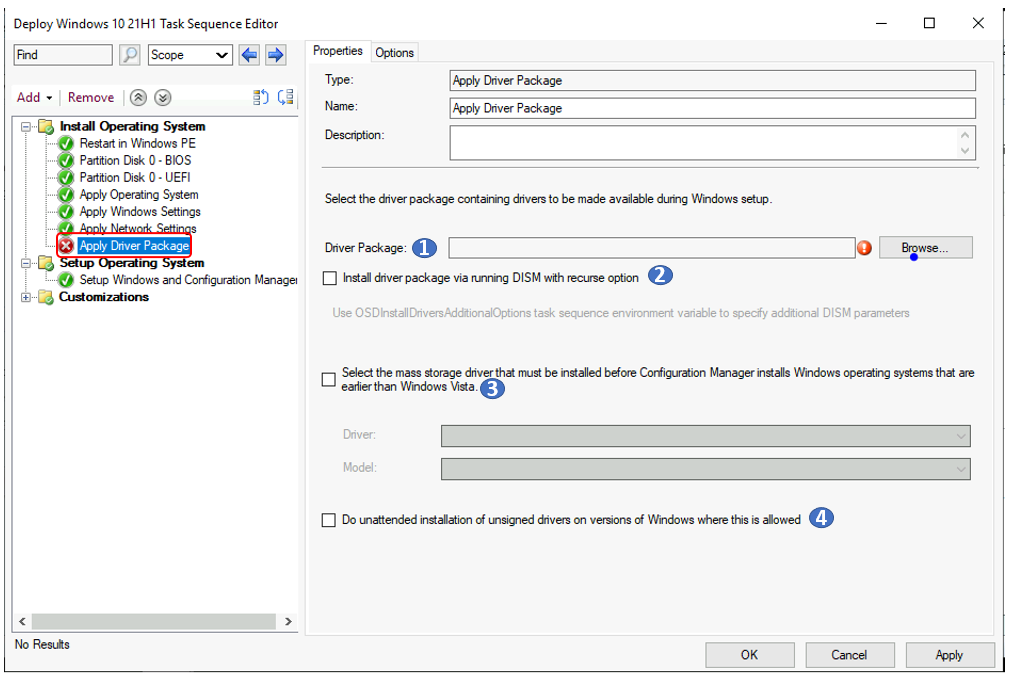This screenshot has width=1010, height=676.
Task: Select Apply Windows Settings step
Action: pyautogui.click(x=140, y=211)
